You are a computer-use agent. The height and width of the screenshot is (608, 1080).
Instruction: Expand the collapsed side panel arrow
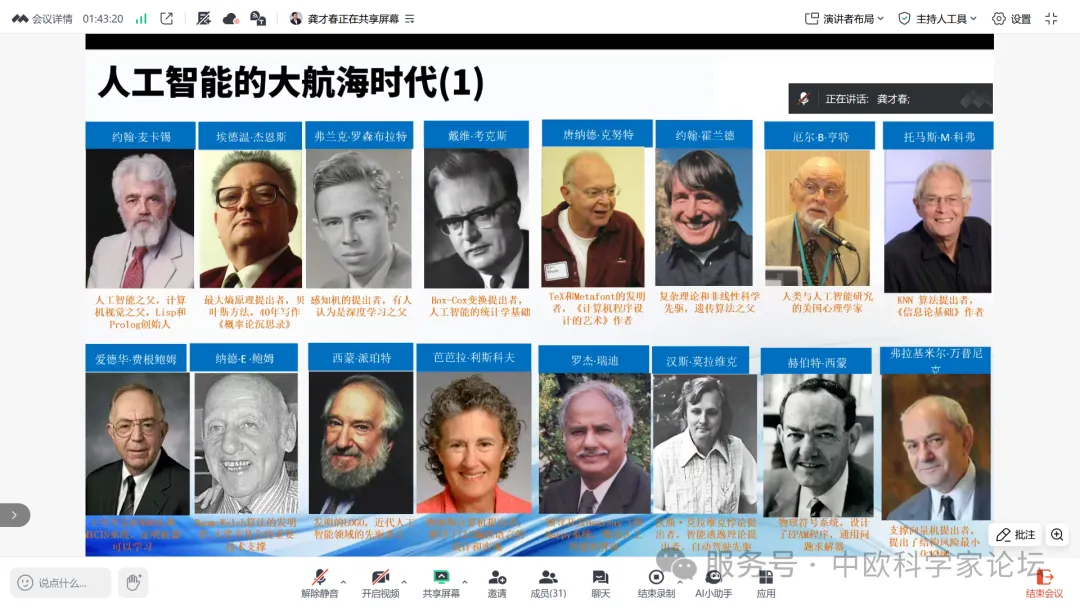(14, 515)
